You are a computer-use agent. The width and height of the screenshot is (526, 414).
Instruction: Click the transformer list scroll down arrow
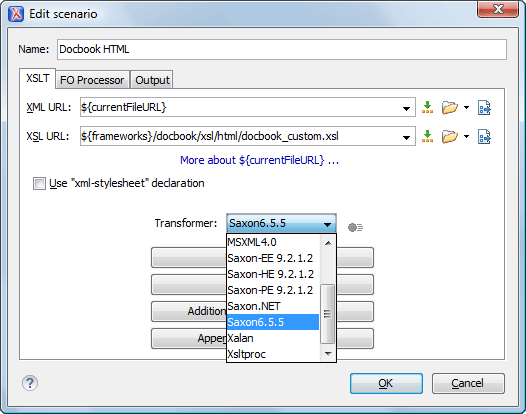tap(328, 354)
